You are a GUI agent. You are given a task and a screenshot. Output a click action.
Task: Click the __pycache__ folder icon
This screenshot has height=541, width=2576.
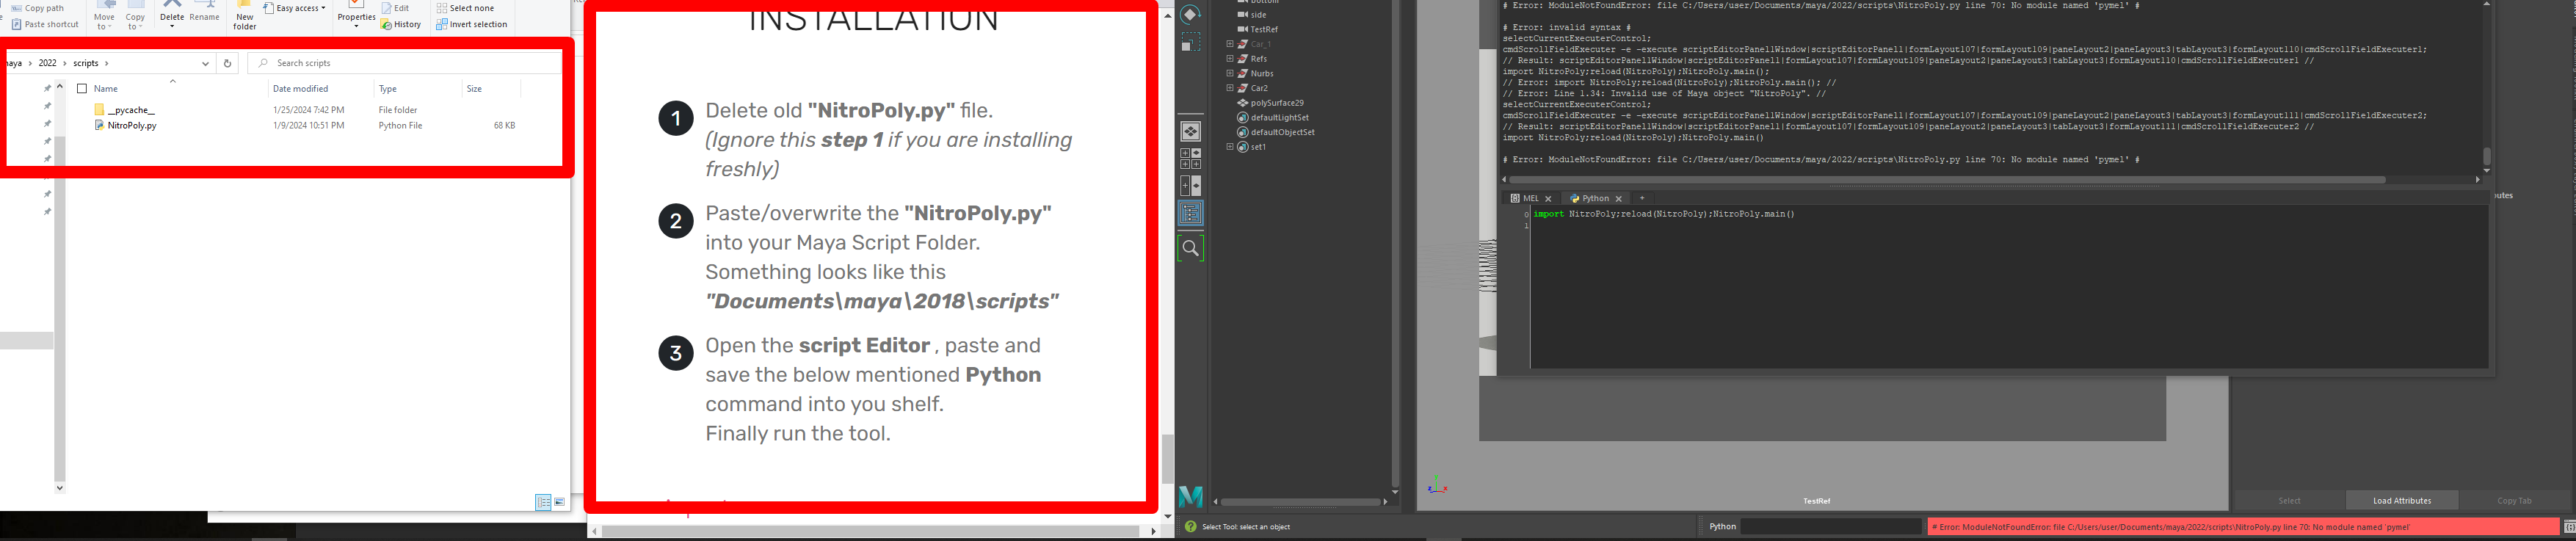click(100, 110)
